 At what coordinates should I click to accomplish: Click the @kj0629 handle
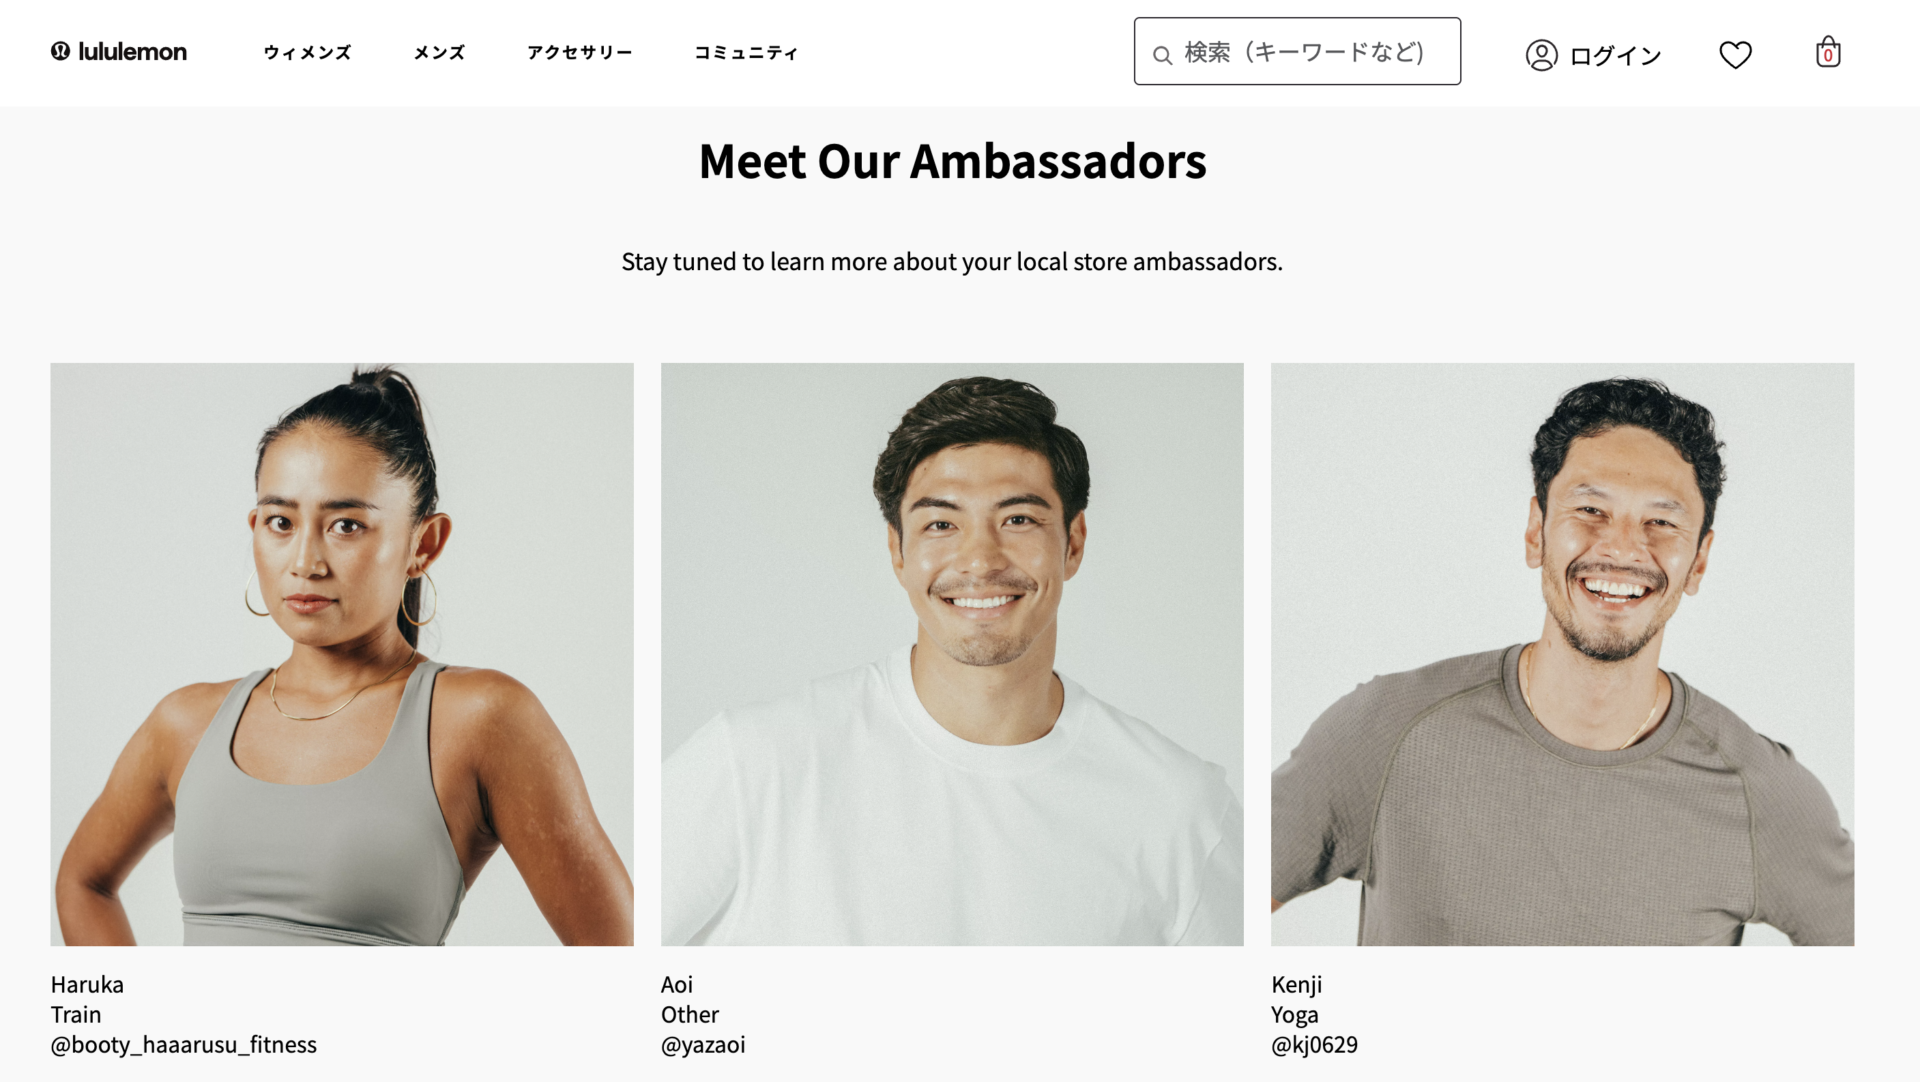pyautogui.click(x=1314, y=1045)
